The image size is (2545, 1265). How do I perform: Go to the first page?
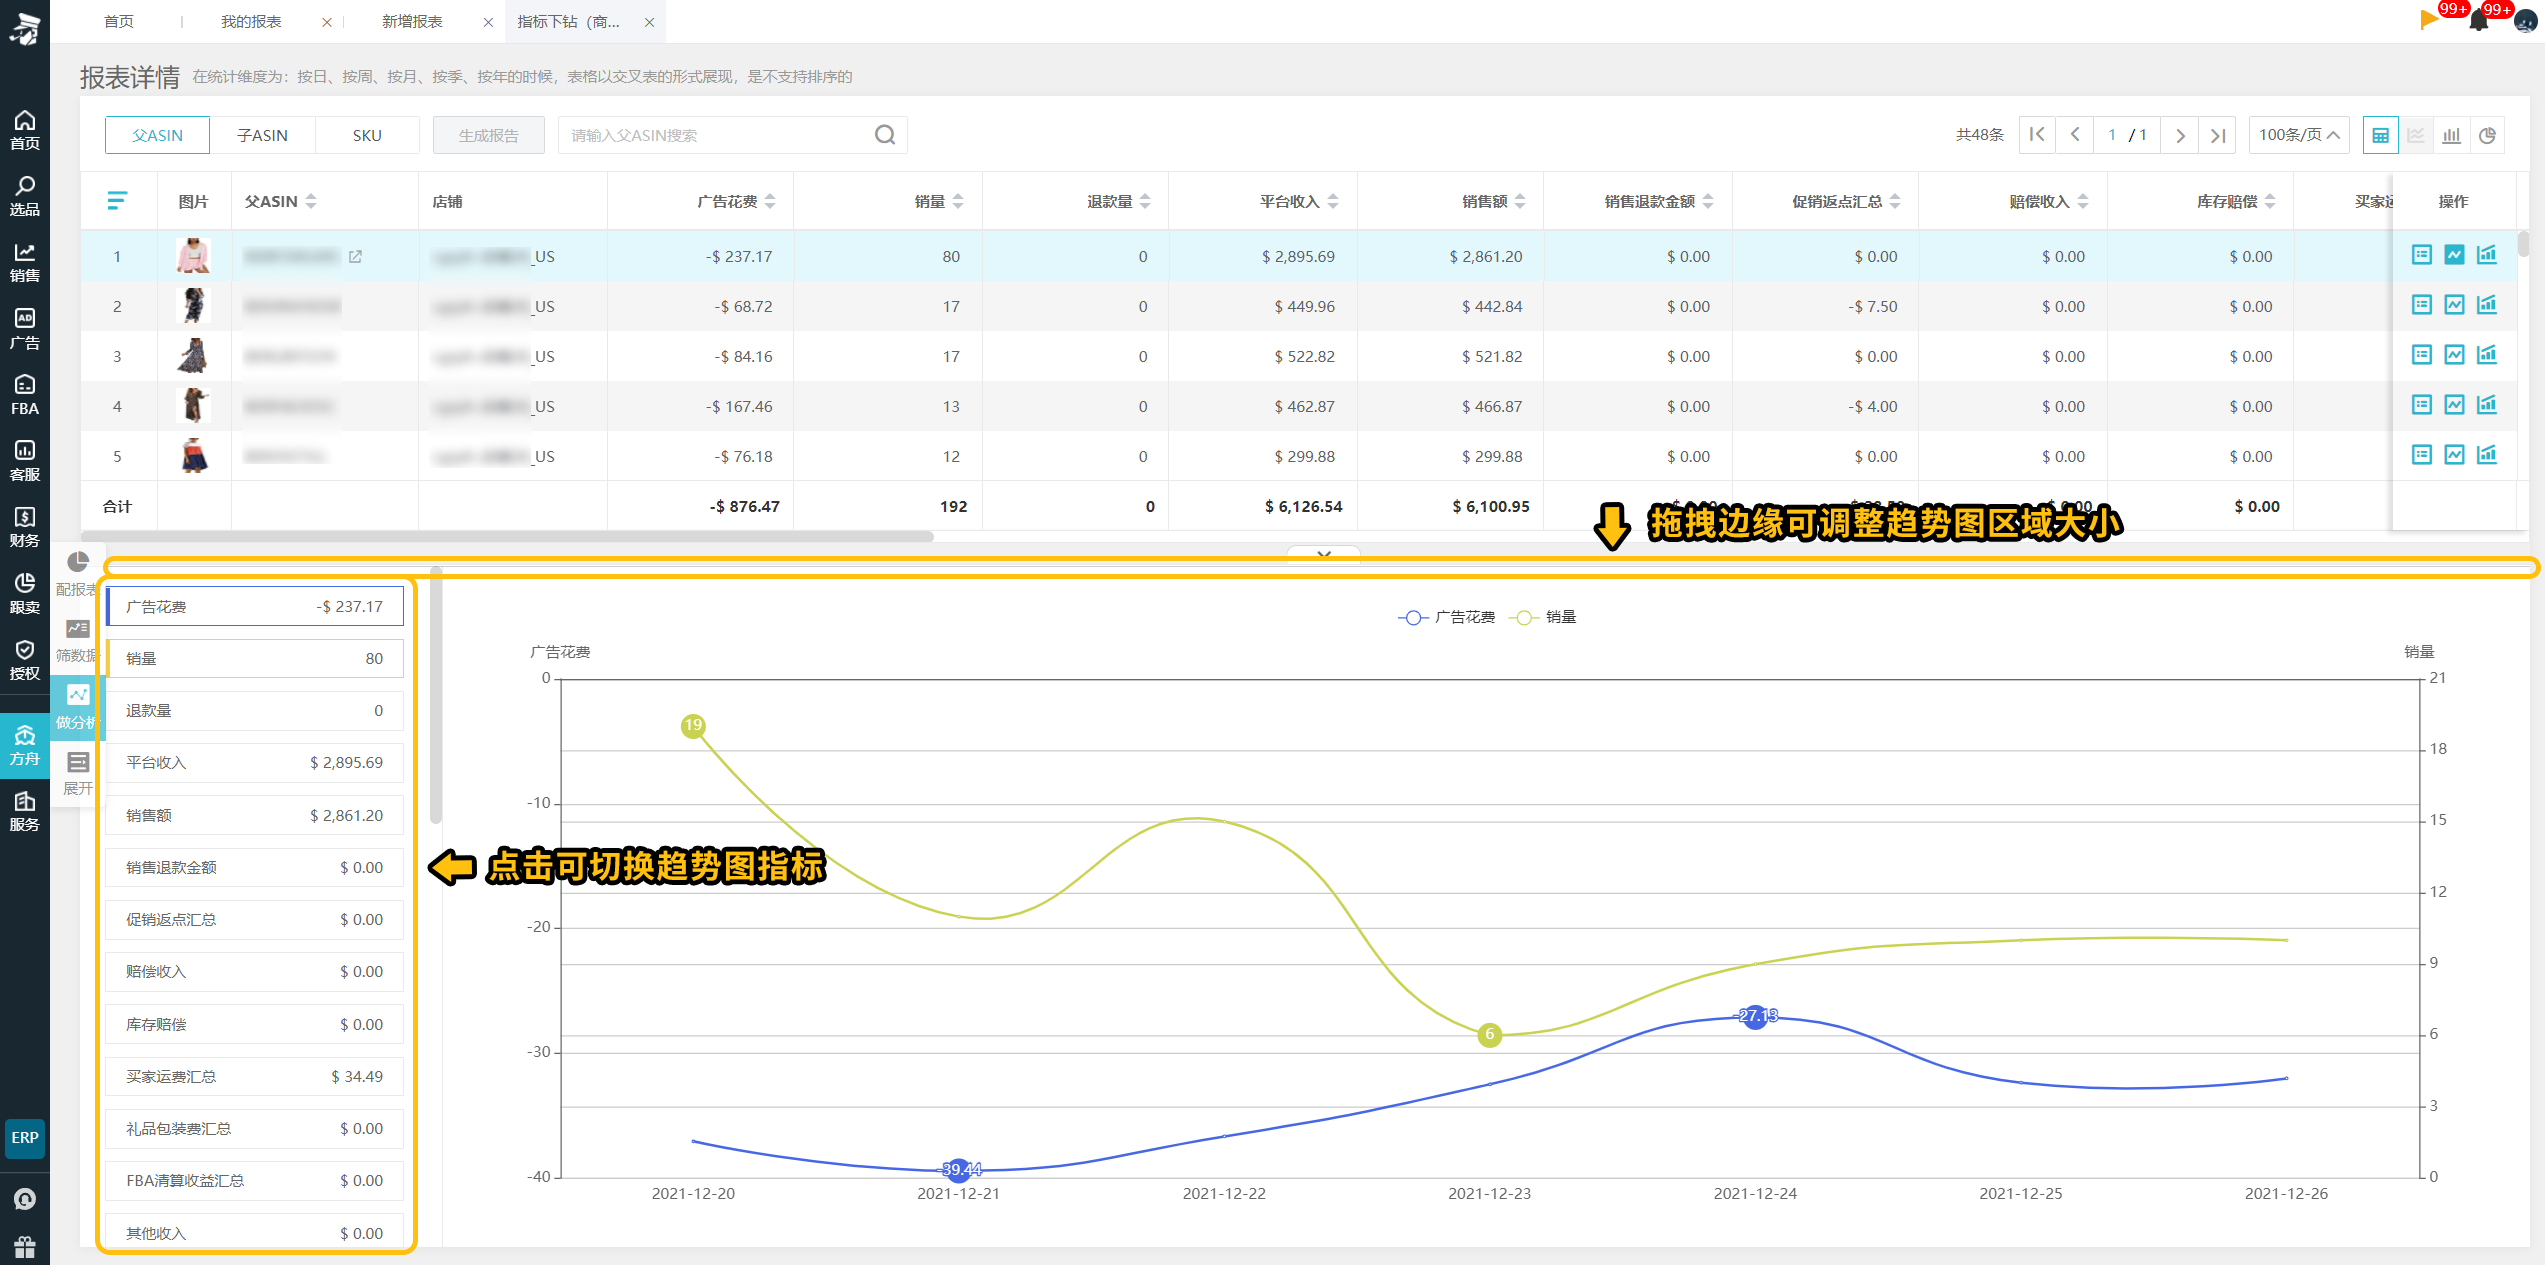tap(2037, 135)
